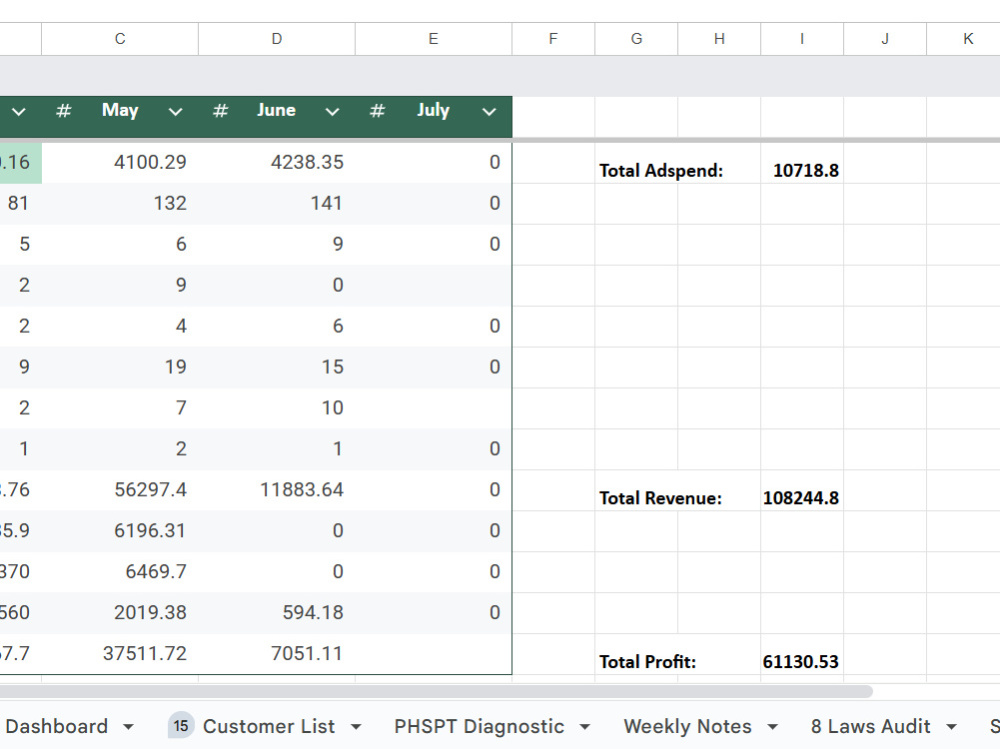Click the # number-type icon beside June
The width and height of the screenshot is (1000, 749).
click(220, 111)
